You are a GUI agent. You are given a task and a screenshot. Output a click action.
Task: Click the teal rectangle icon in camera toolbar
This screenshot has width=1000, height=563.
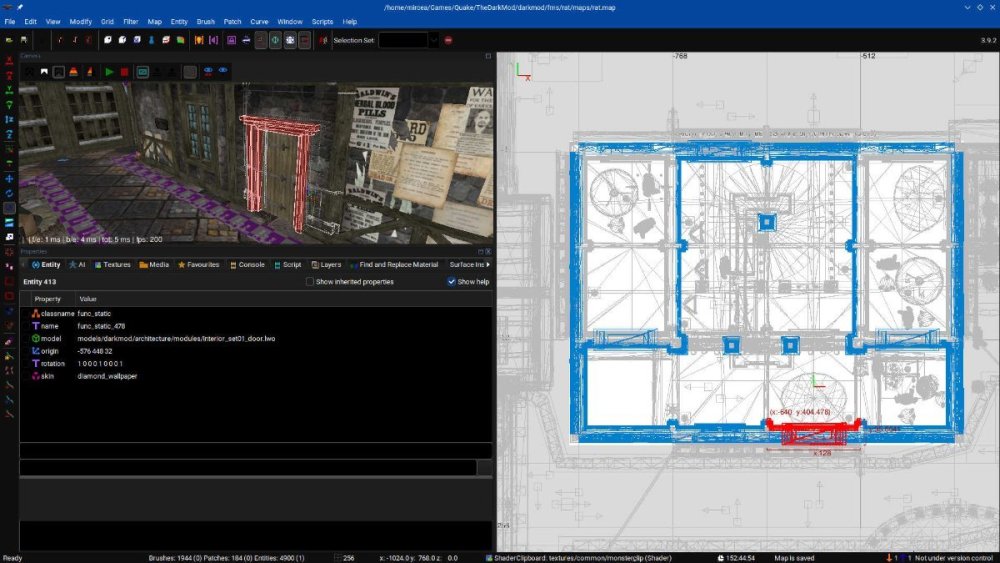(142, 72)
